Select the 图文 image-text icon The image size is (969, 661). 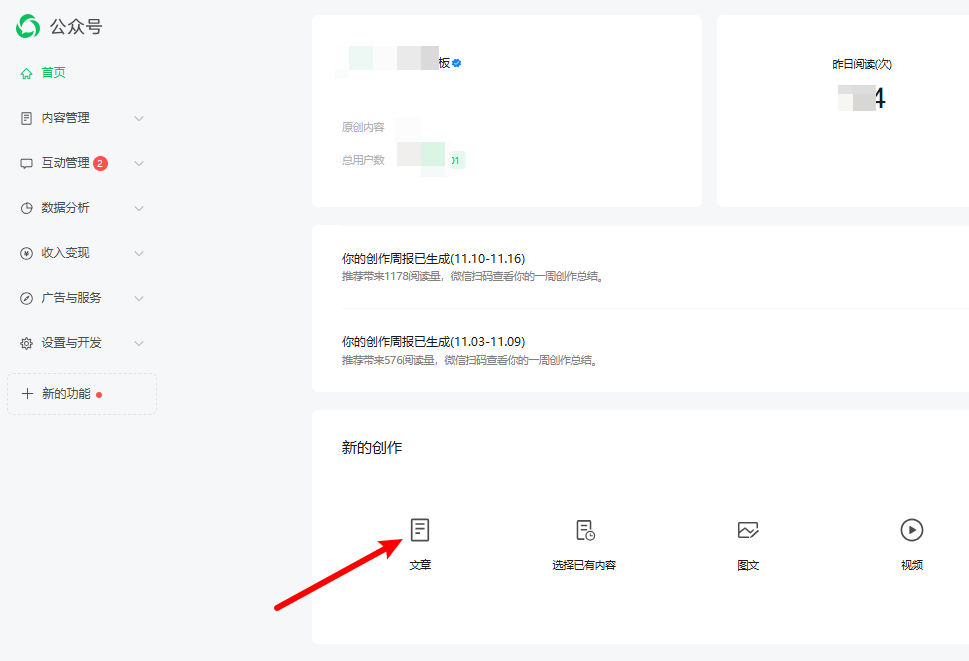pyautogui.click(x=748, y=530)
